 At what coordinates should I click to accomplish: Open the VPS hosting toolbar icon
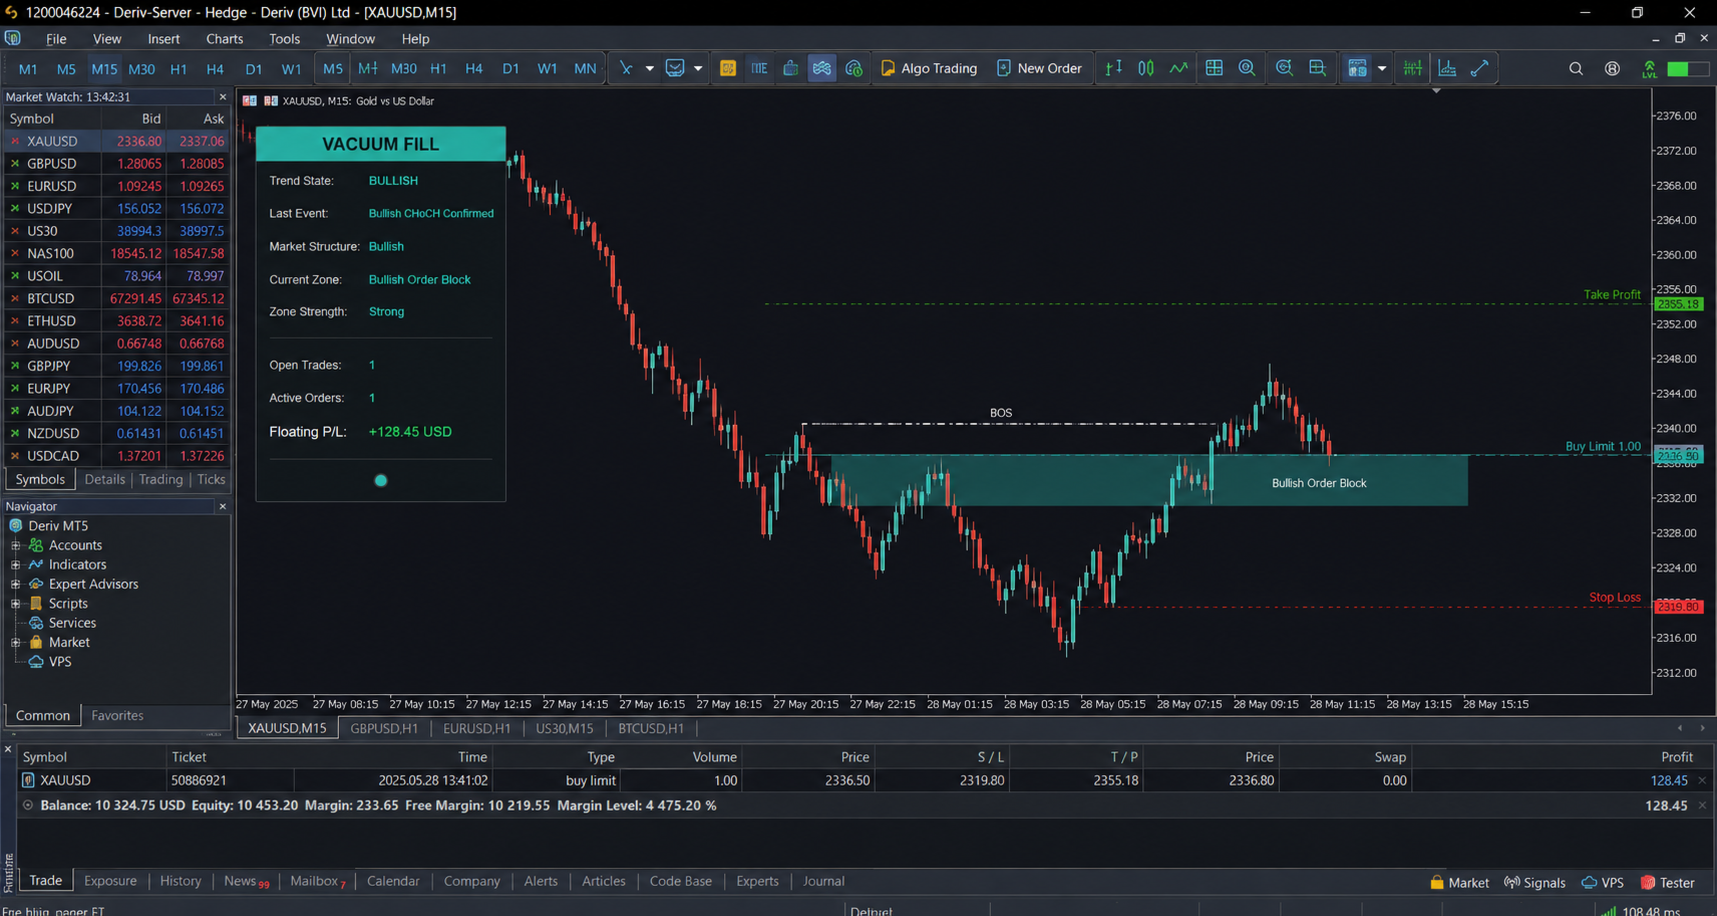point(854,68)
